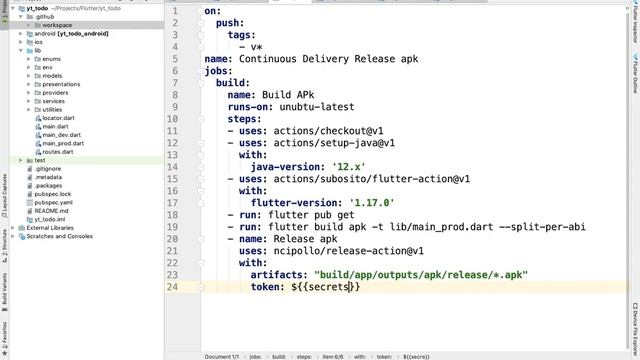
Task: Click the .metadata file icon
Action: pos(30,177)
